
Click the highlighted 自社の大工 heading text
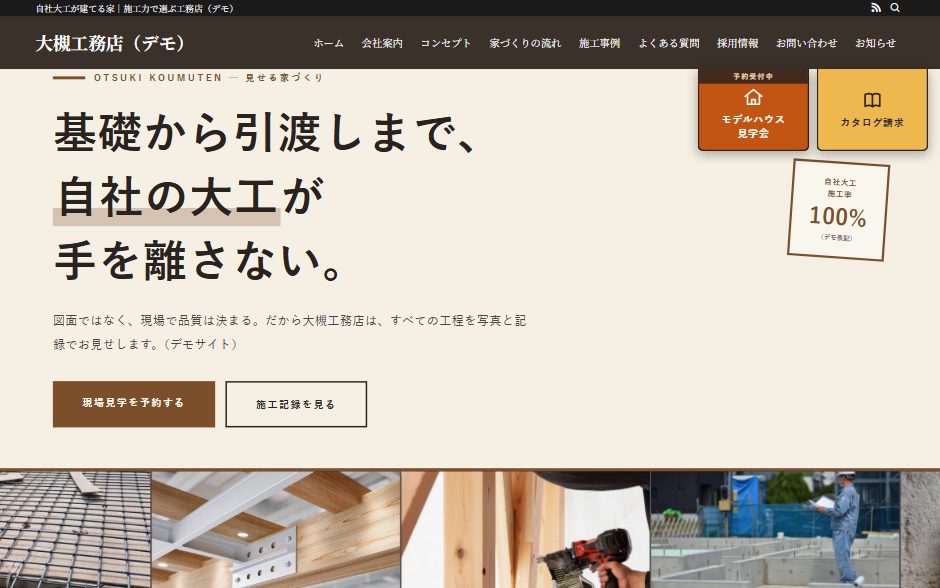pos(167,197)
